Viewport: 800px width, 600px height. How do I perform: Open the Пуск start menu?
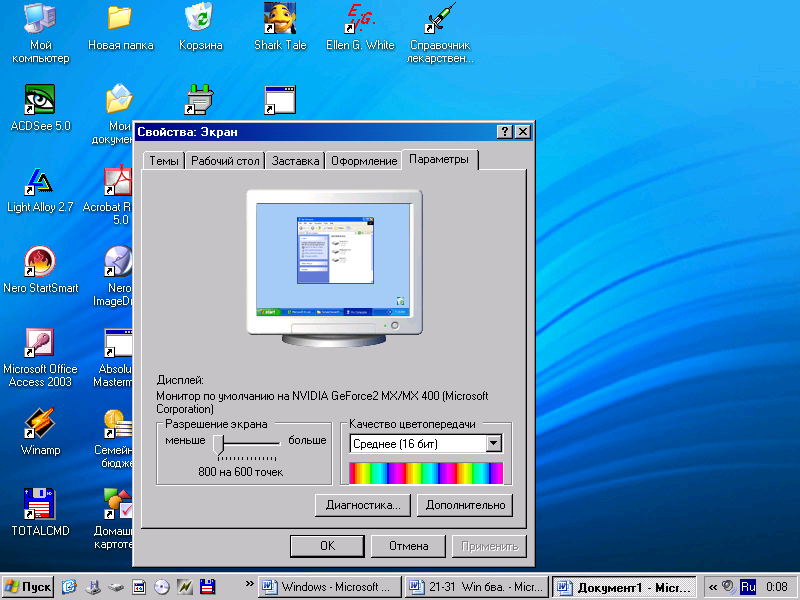coord(28,587)
